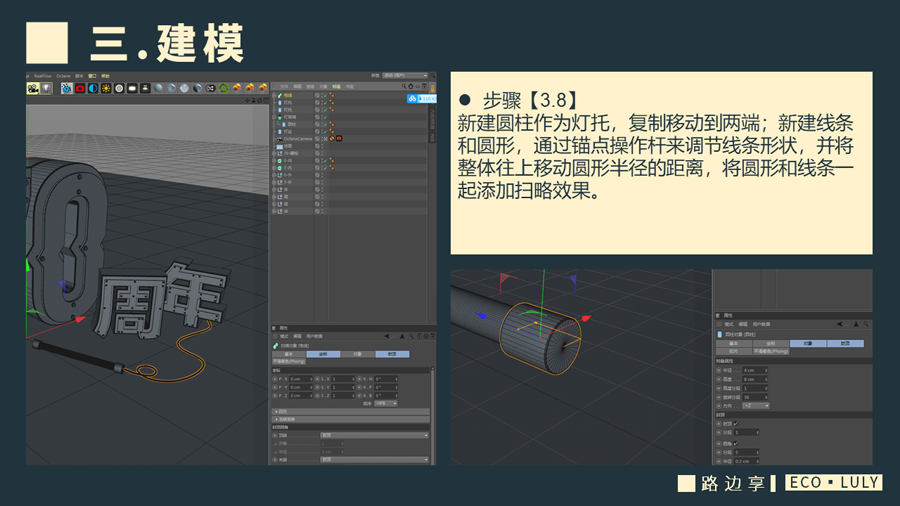Image resolution: width=900 pixels, height=506 pixels.
Task: Click back arrow in cylinder attributes panel
Action: pos(840,324)
